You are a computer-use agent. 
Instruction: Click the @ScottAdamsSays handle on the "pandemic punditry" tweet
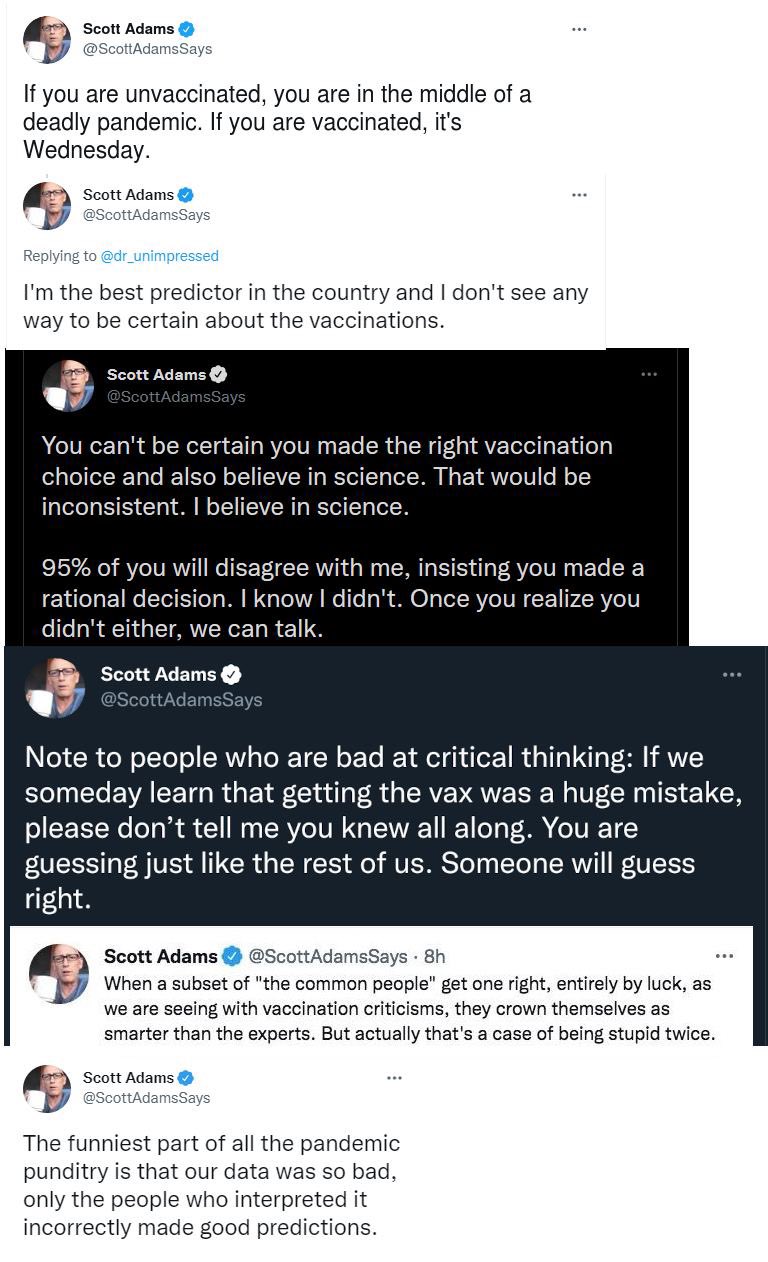(146, 1098)
